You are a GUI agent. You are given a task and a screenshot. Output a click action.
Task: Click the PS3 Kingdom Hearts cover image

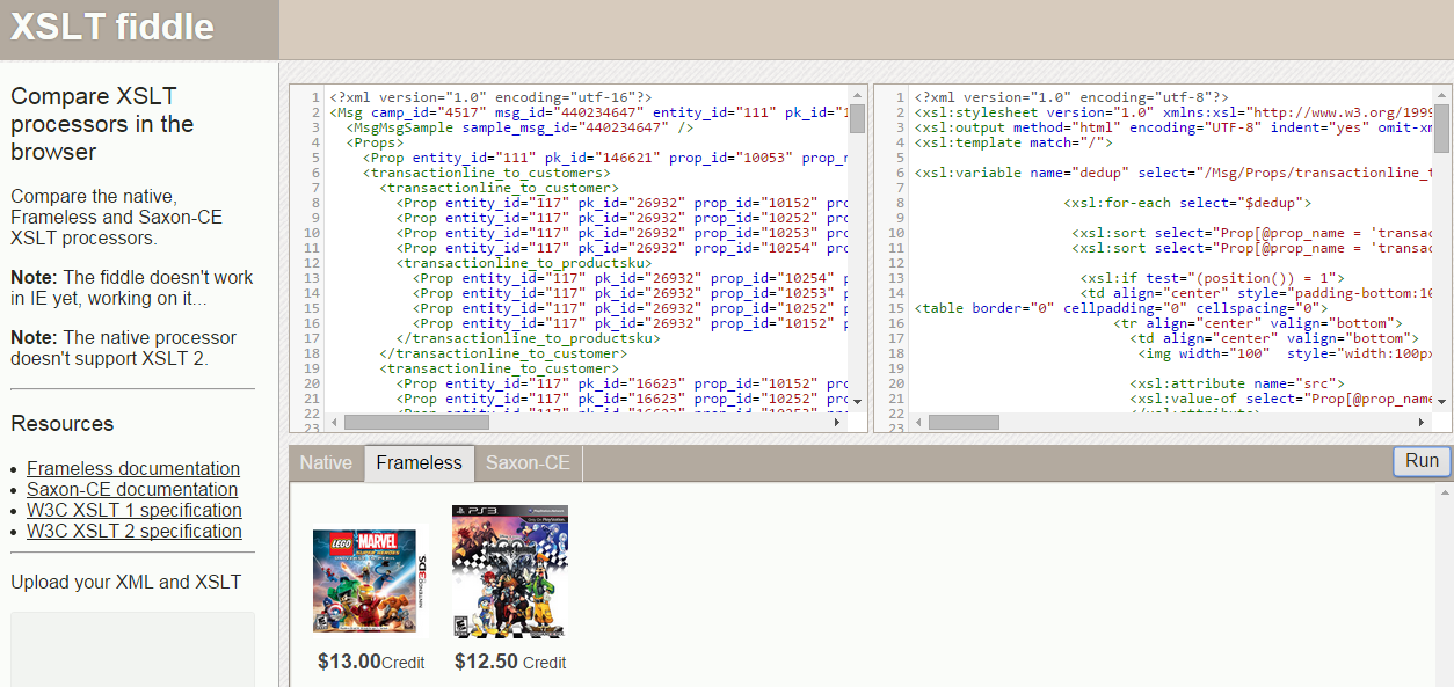(509, 571)
